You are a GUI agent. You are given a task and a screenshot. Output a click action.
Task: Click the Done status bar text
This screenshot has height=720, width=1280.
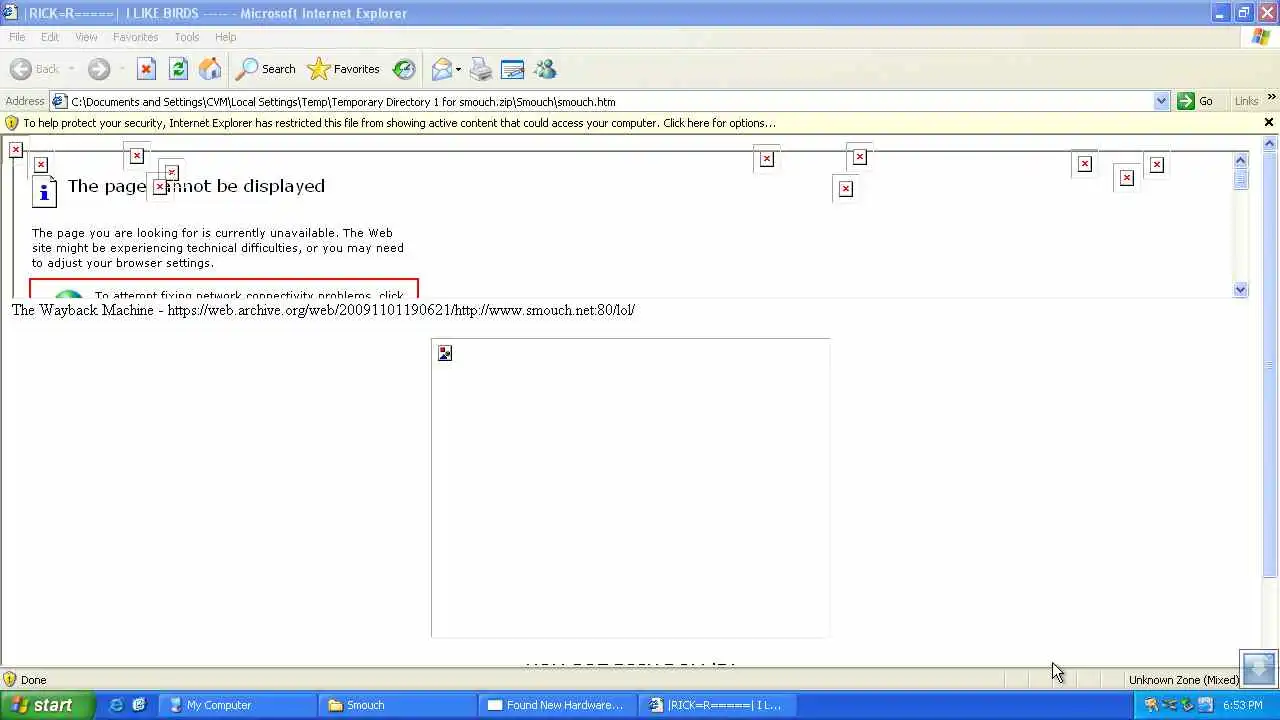tap(34, 680)
